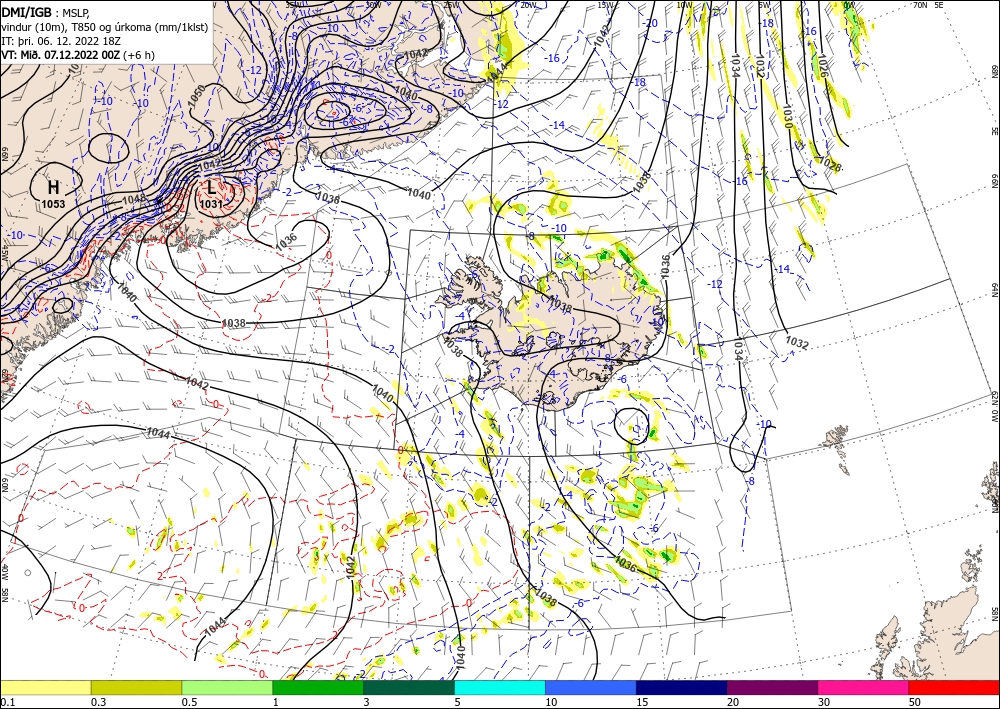Click the red 50+ mm legend swatch
The height and width of the screenshot is (709, 1000).
[954, 687]
